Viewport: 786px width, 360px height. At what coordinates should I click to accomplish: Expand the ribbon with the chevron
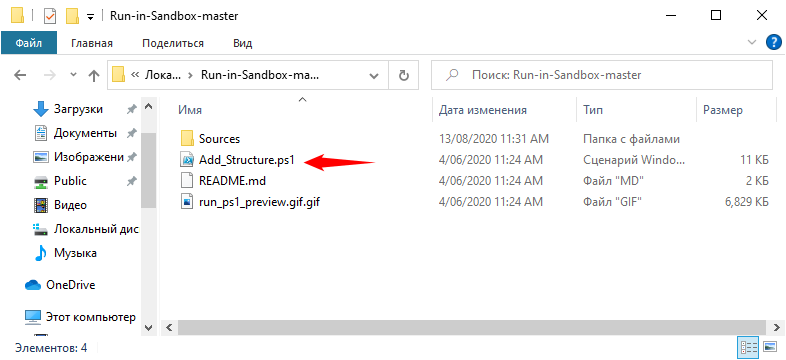point(752,43)
